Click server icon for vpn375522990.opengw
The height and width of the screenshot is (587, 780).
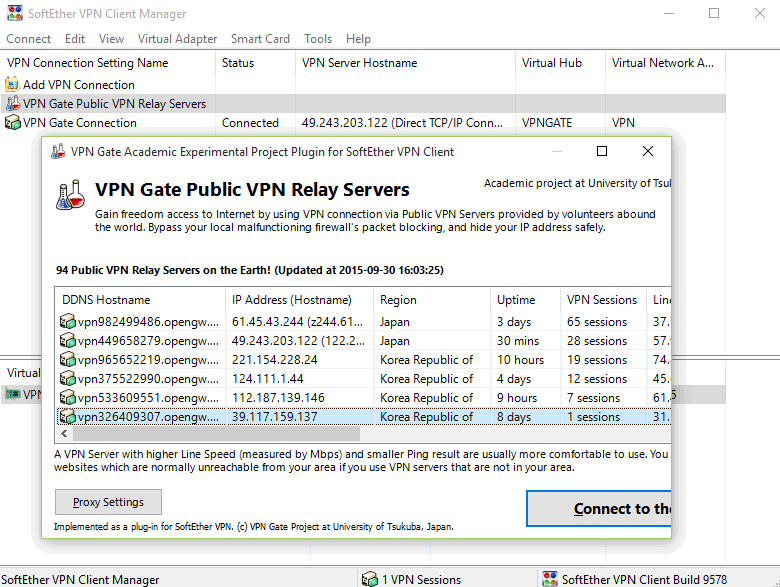67,379
